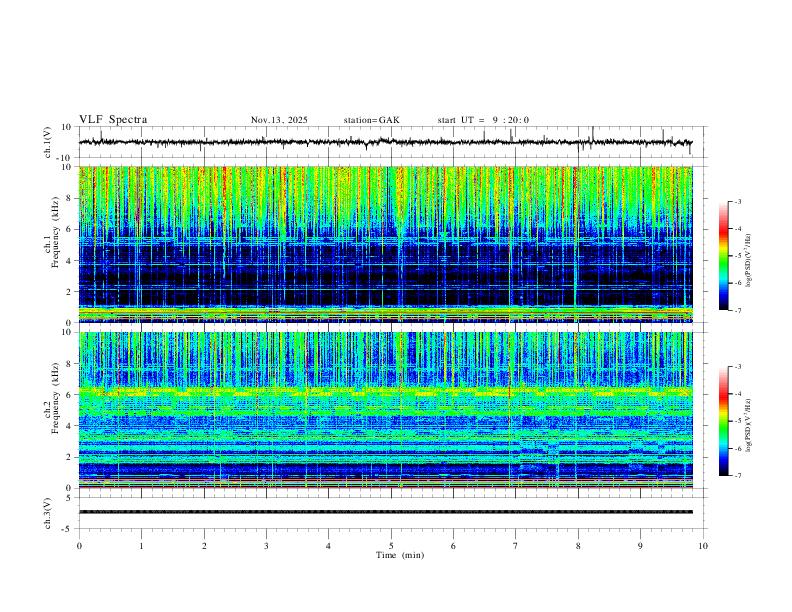Click the "ch.3(V)" axis label
Screen dimensions: 792x612
(48, 513)
